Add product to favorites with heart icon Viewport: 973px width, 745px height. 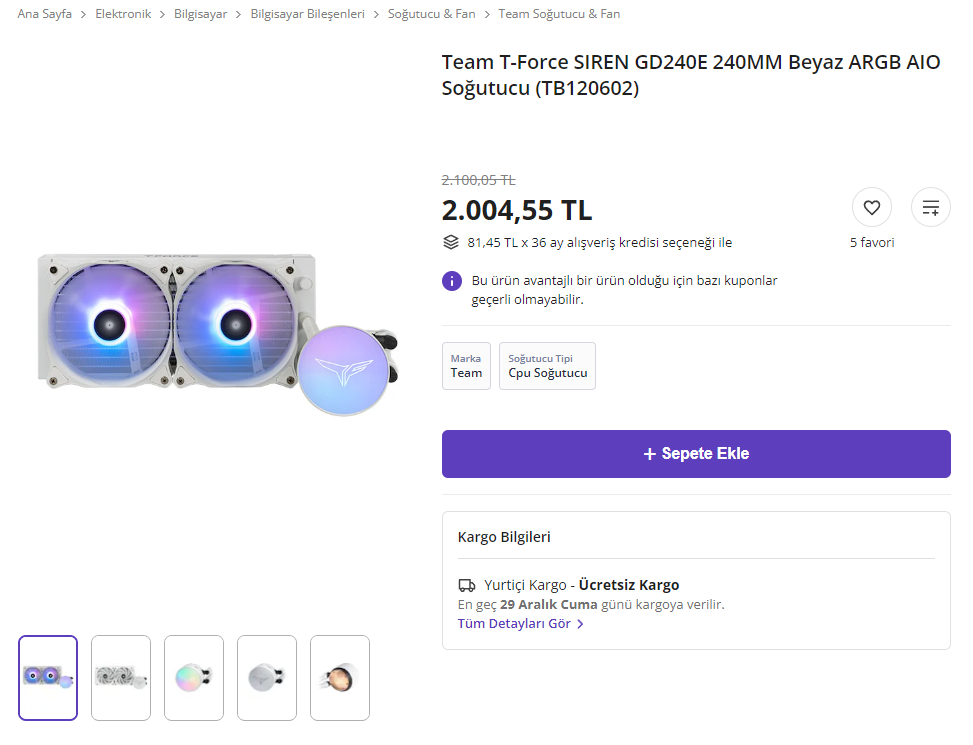(871, 208)
